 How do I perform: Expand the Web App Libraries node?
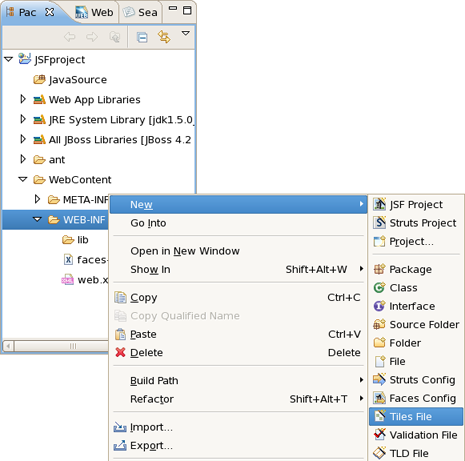click(23, 99)
